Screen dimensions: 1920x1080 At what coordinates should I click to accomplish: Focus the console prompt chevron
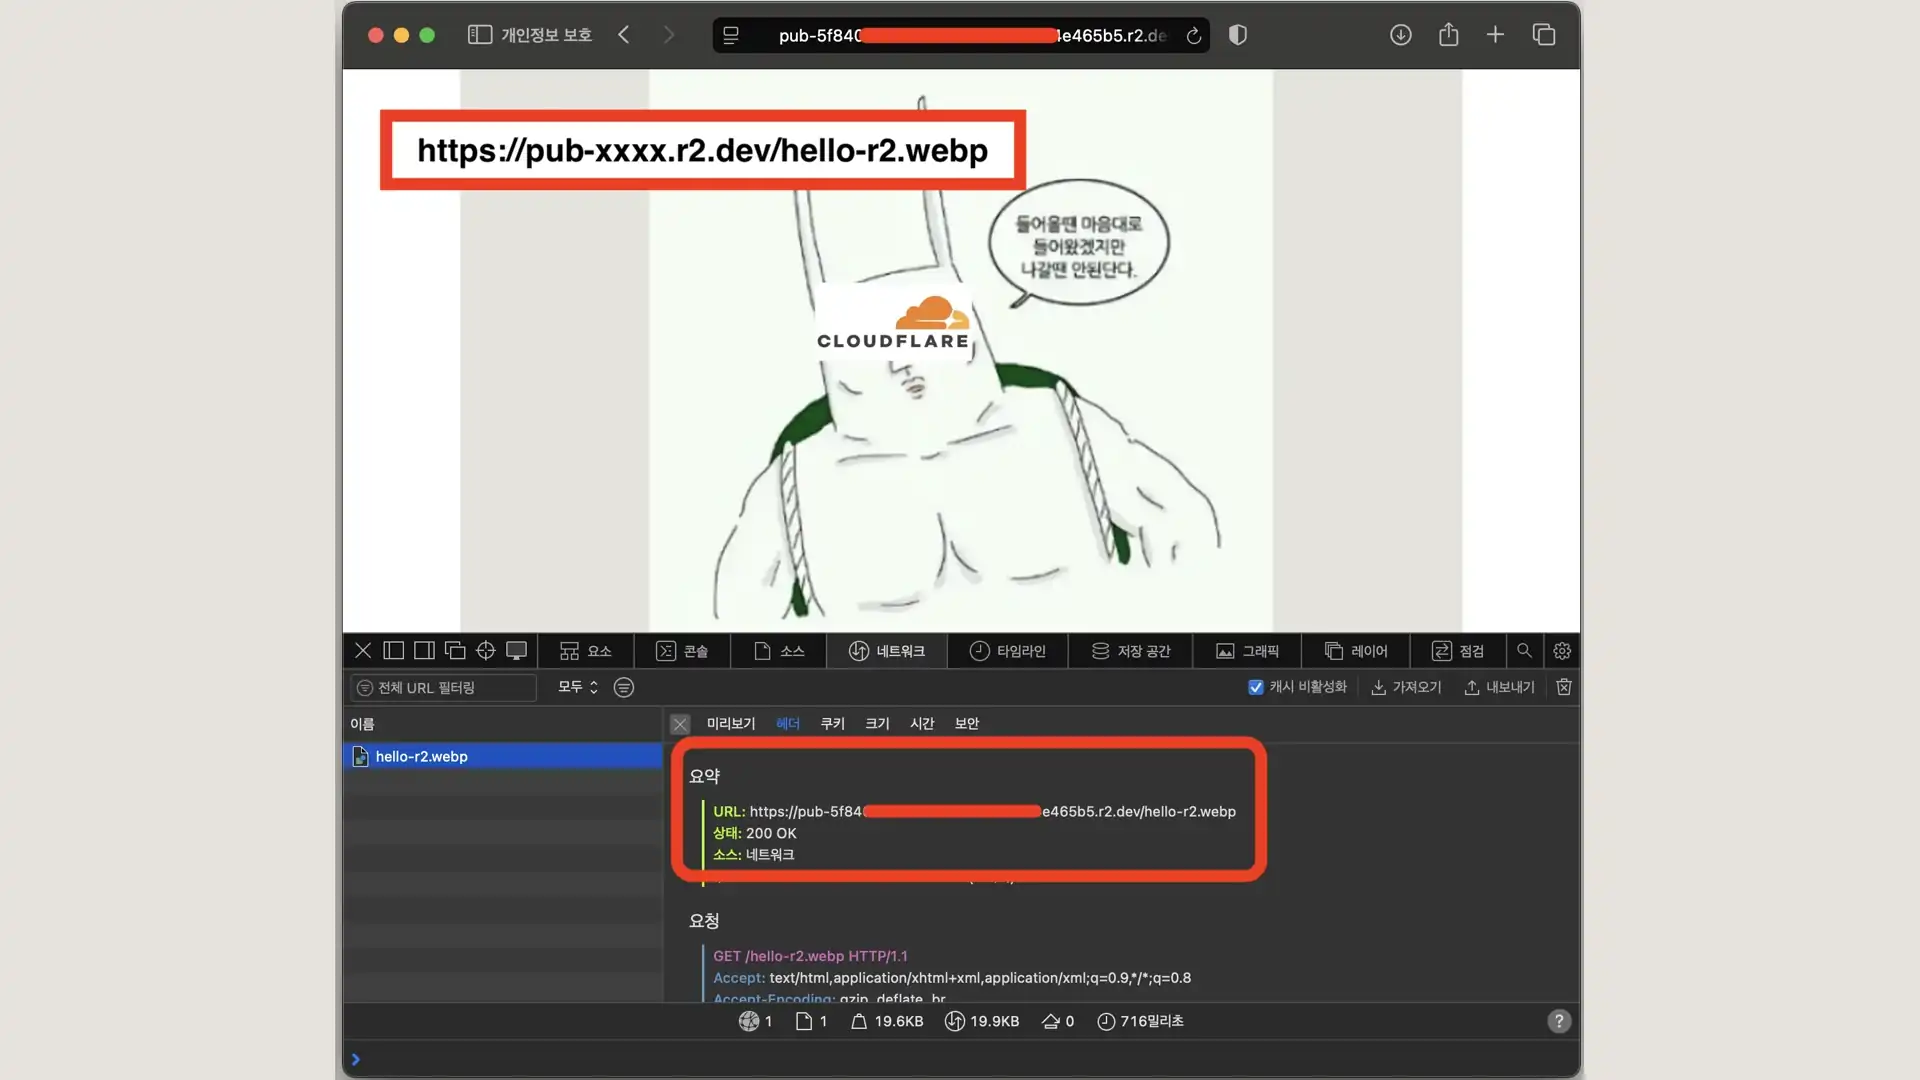(x=355, y=1060)
